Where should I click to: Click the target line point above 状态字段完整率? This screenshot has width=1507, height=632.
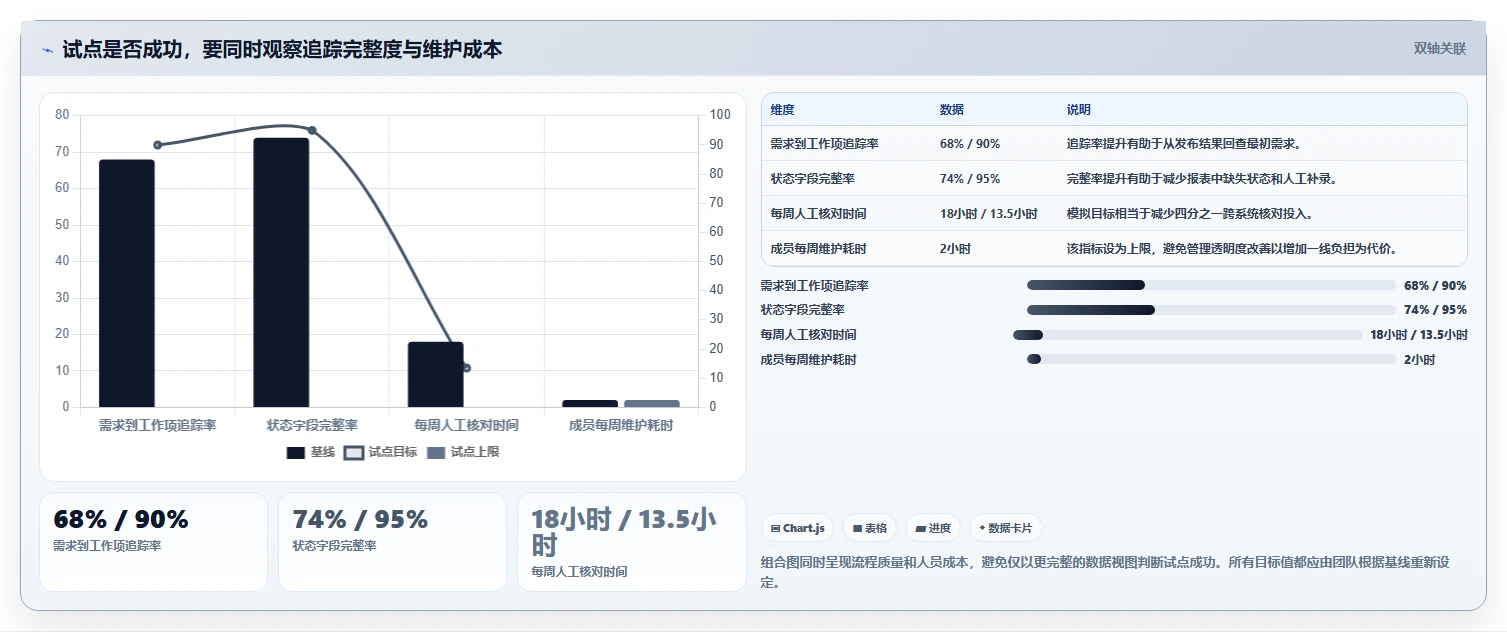tap(312, 131)
